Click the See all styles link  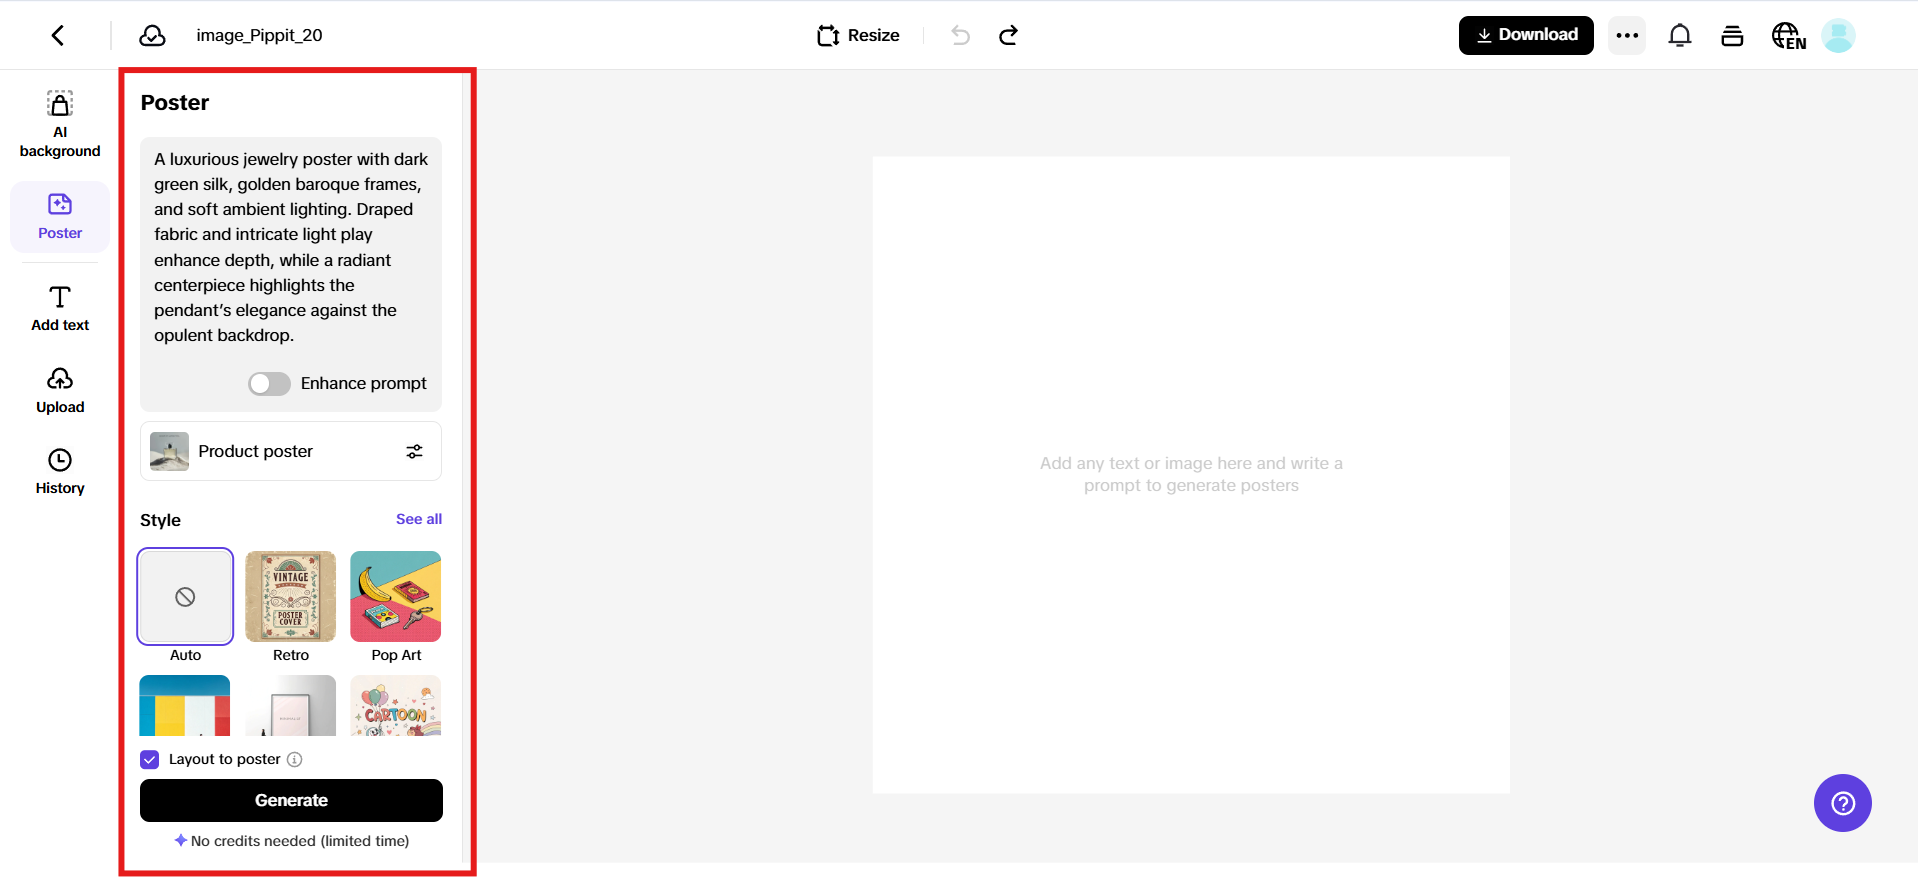click(x=419, y=519)
